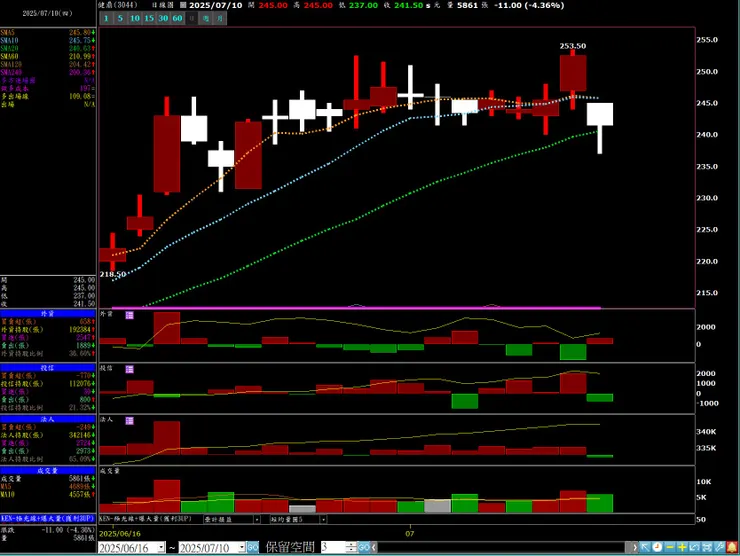Select the weekly (週) chart period
The width and height of the screenshot is (740, 556).
(x=206, y=18)
